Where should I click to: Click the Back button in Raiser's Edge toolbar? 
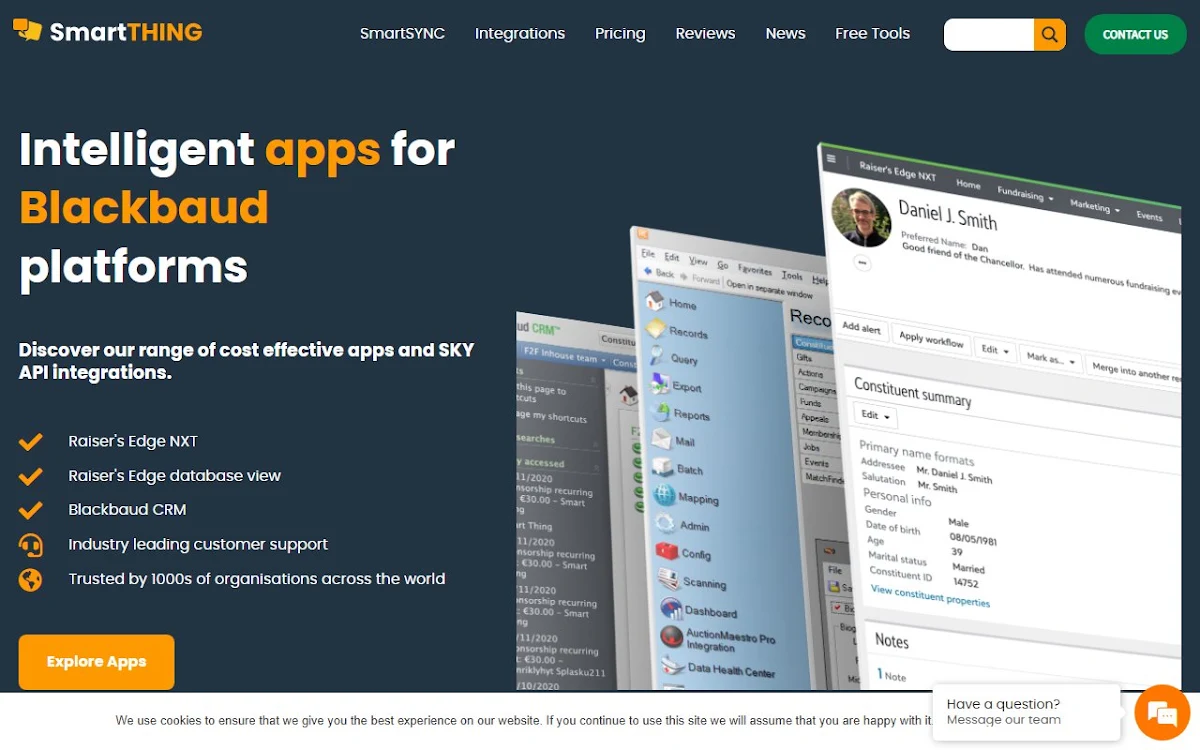(659, 272)
